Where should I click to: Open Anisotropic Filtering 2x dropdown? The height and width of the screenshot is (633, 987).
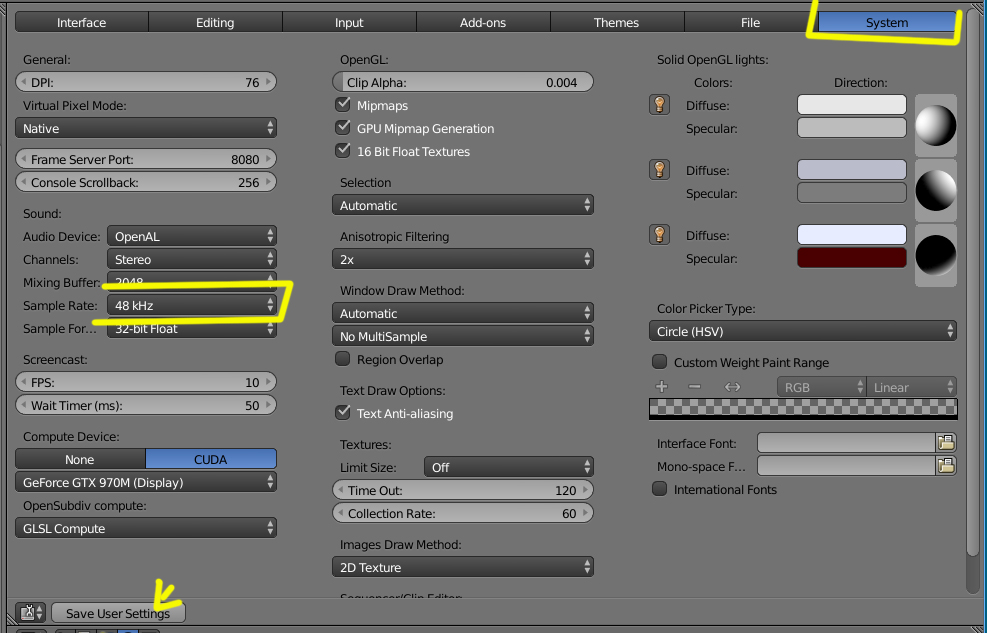pyautogui.click(x=463, y=259)
